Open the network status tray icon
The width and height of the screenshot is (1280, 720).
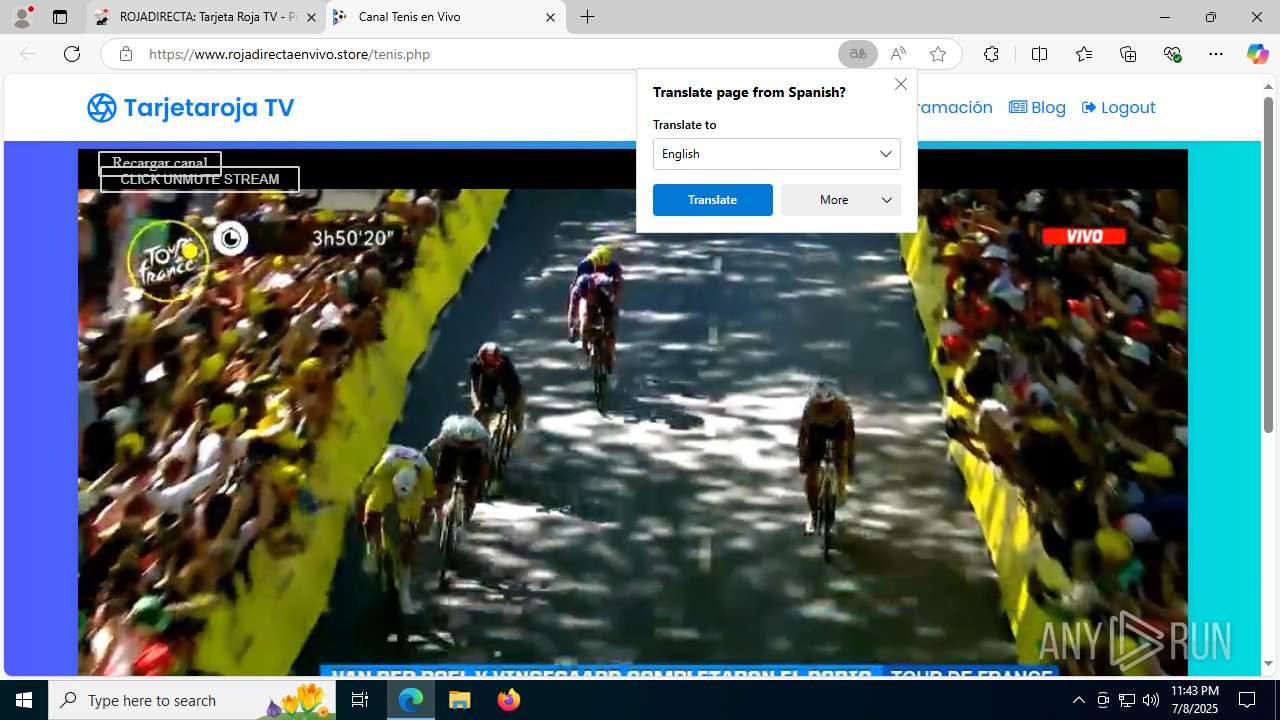[x=1127, y=700]
